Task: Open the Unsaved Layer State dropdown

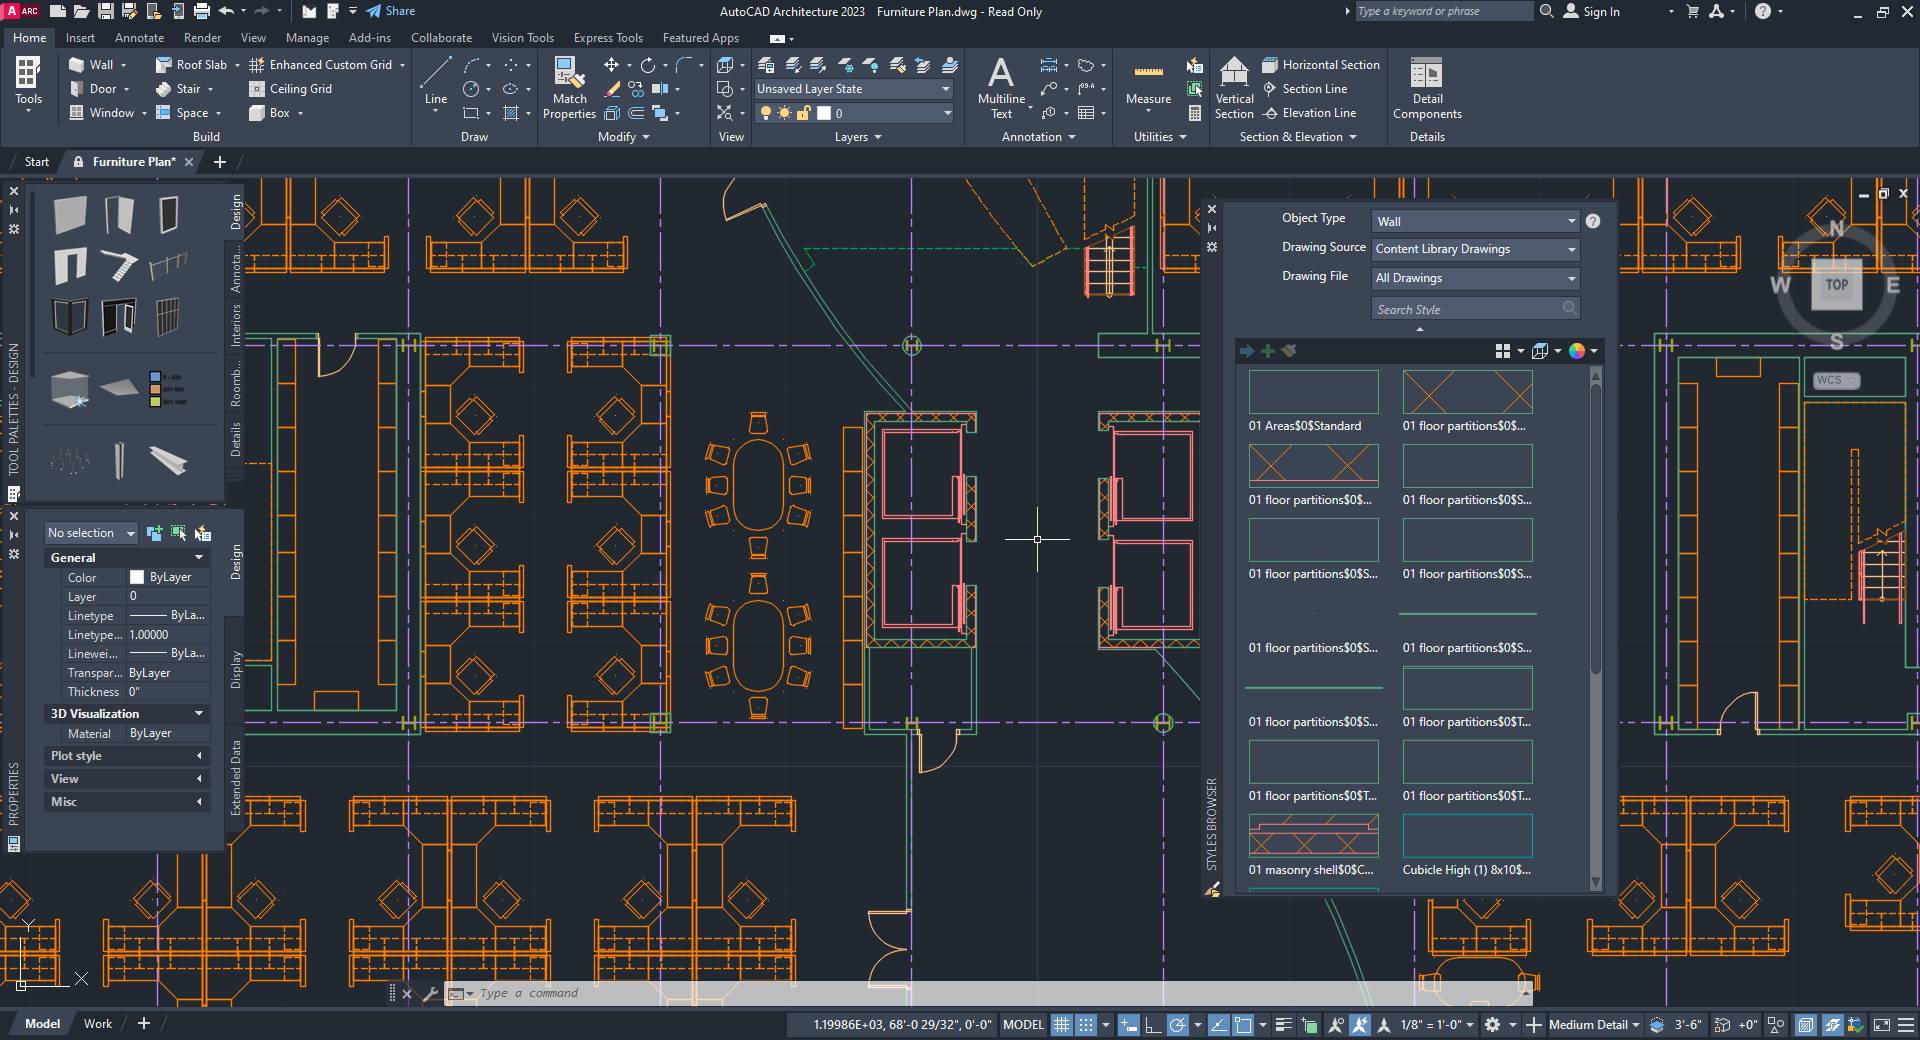Action: 854,89
